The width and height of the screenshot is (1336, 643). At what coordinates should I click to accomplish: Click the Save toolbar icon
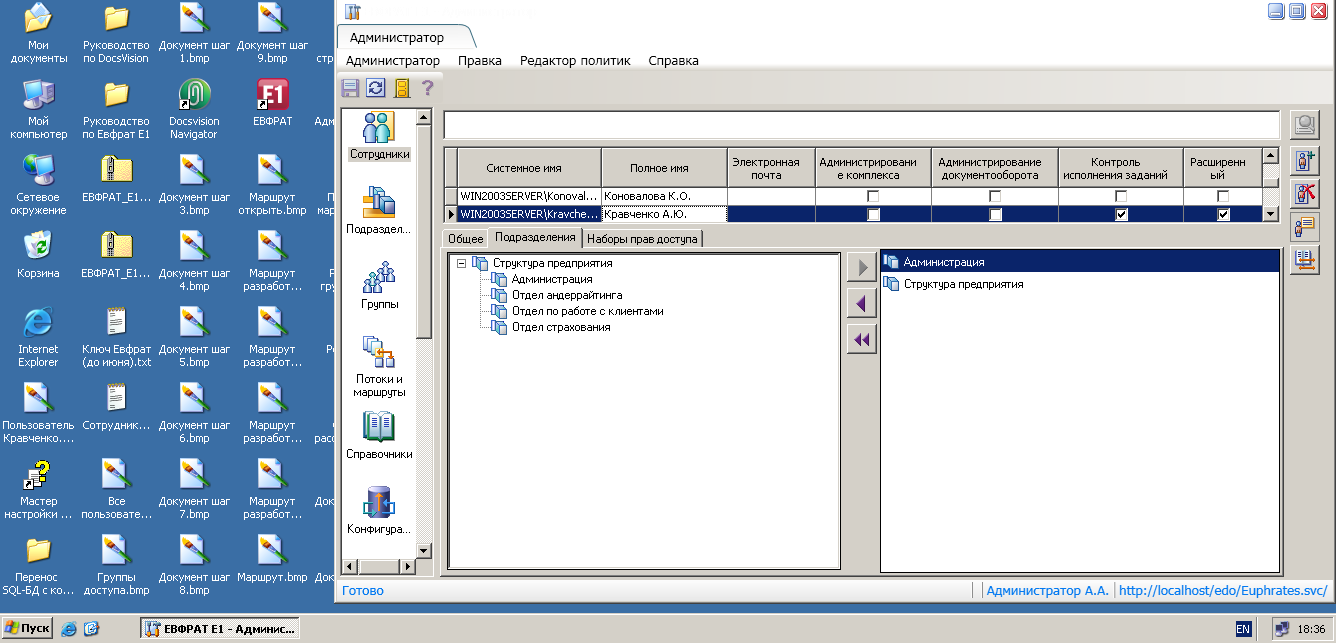tap(351, 88)
